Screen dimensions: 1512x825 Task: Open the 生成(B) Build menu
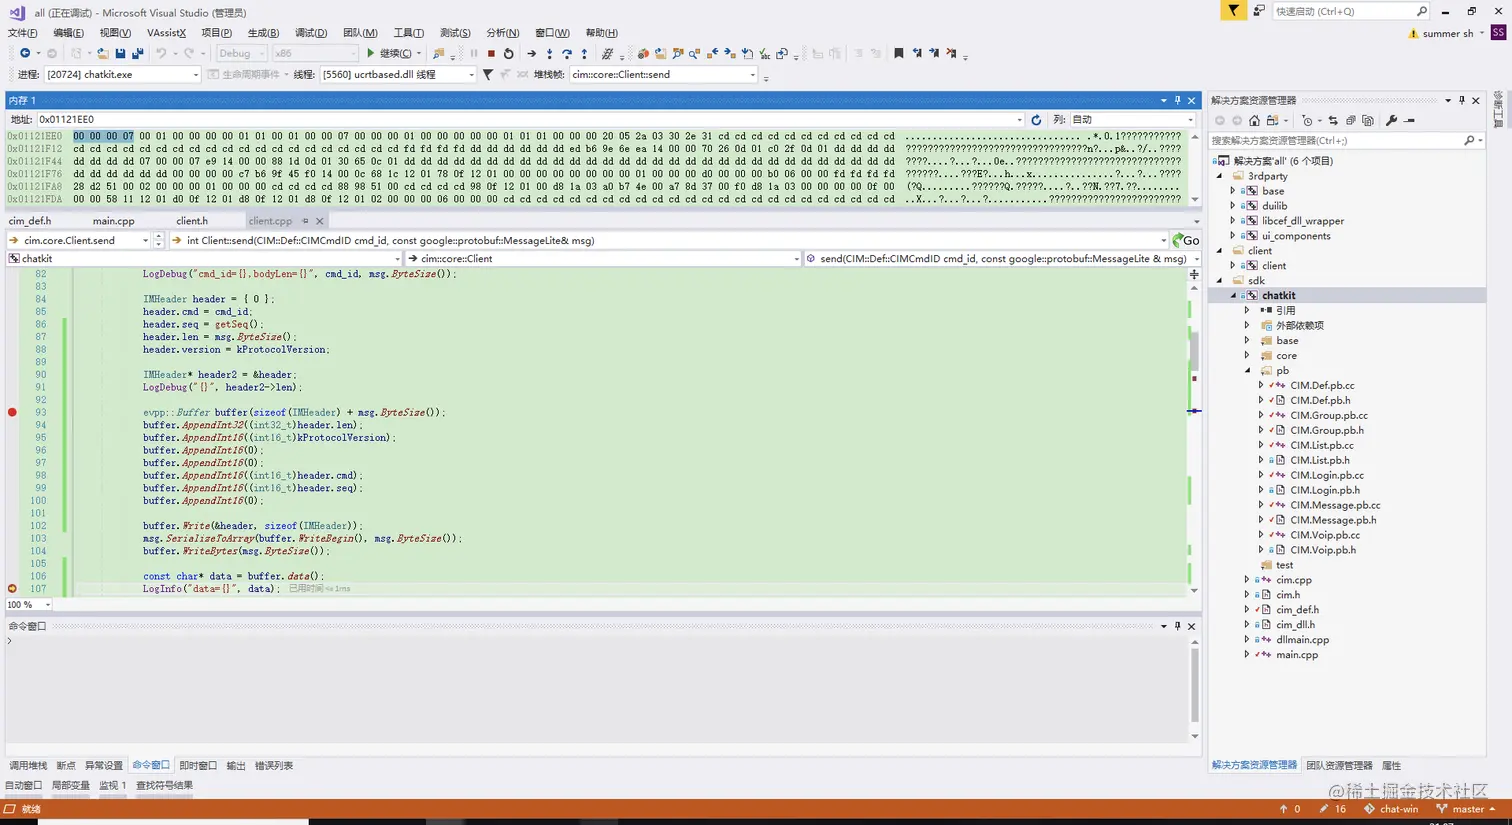[263, 33]
